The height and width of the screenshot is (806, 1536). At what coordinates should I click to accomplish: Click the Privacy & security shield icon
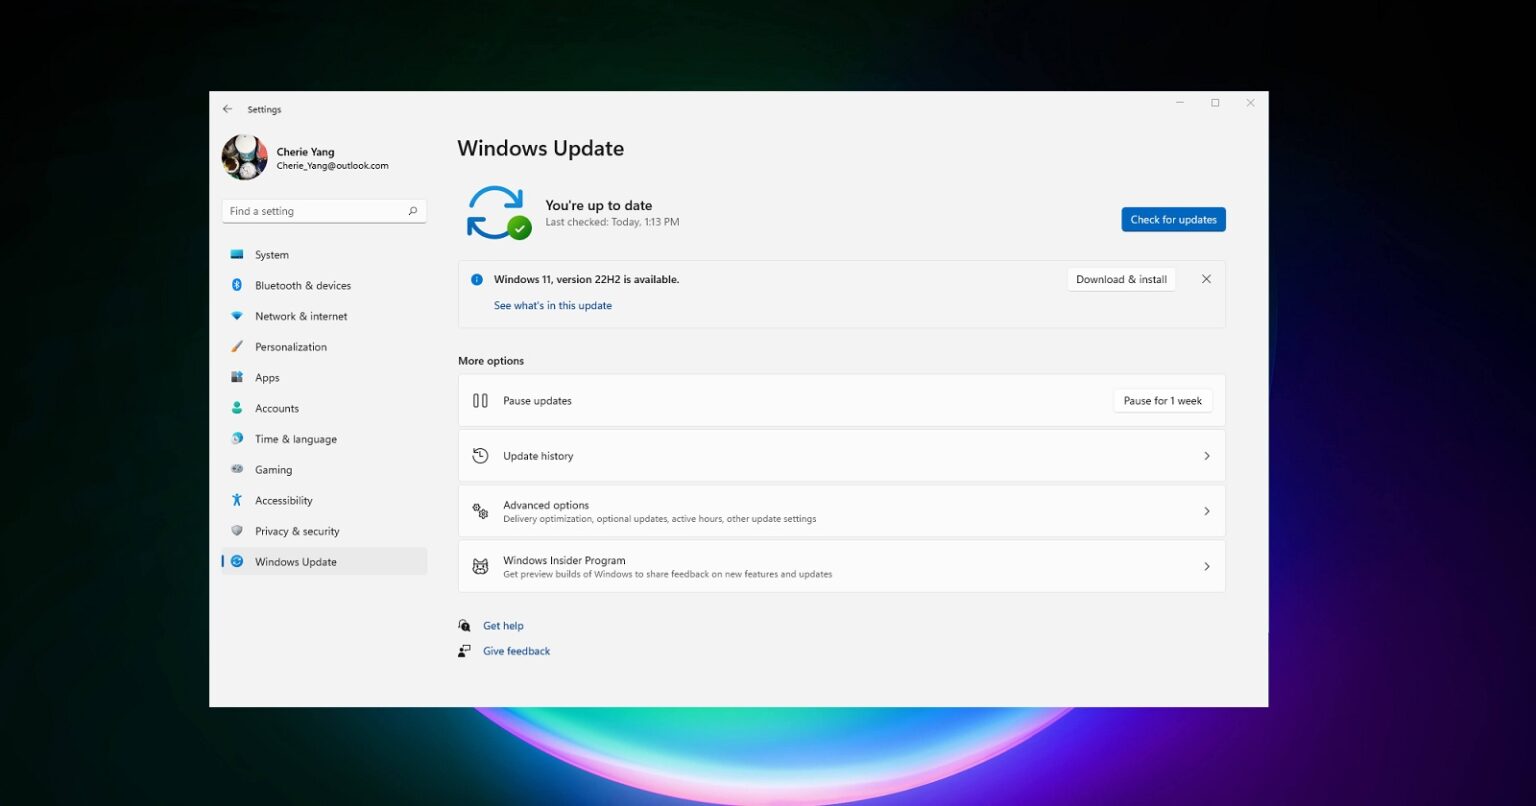coord(237,531)
